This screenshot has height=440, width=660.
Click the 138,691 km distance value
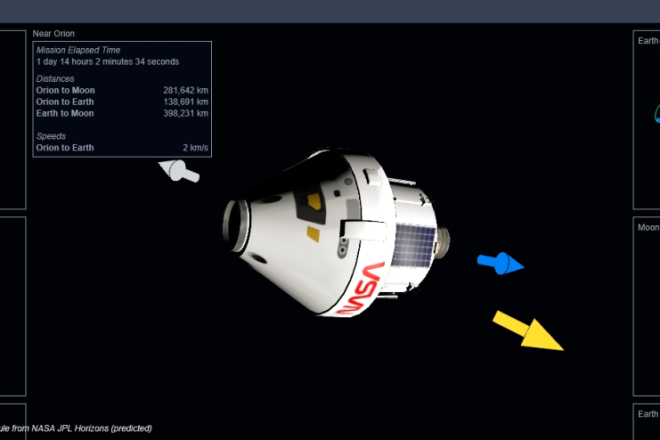pos(185,102)
